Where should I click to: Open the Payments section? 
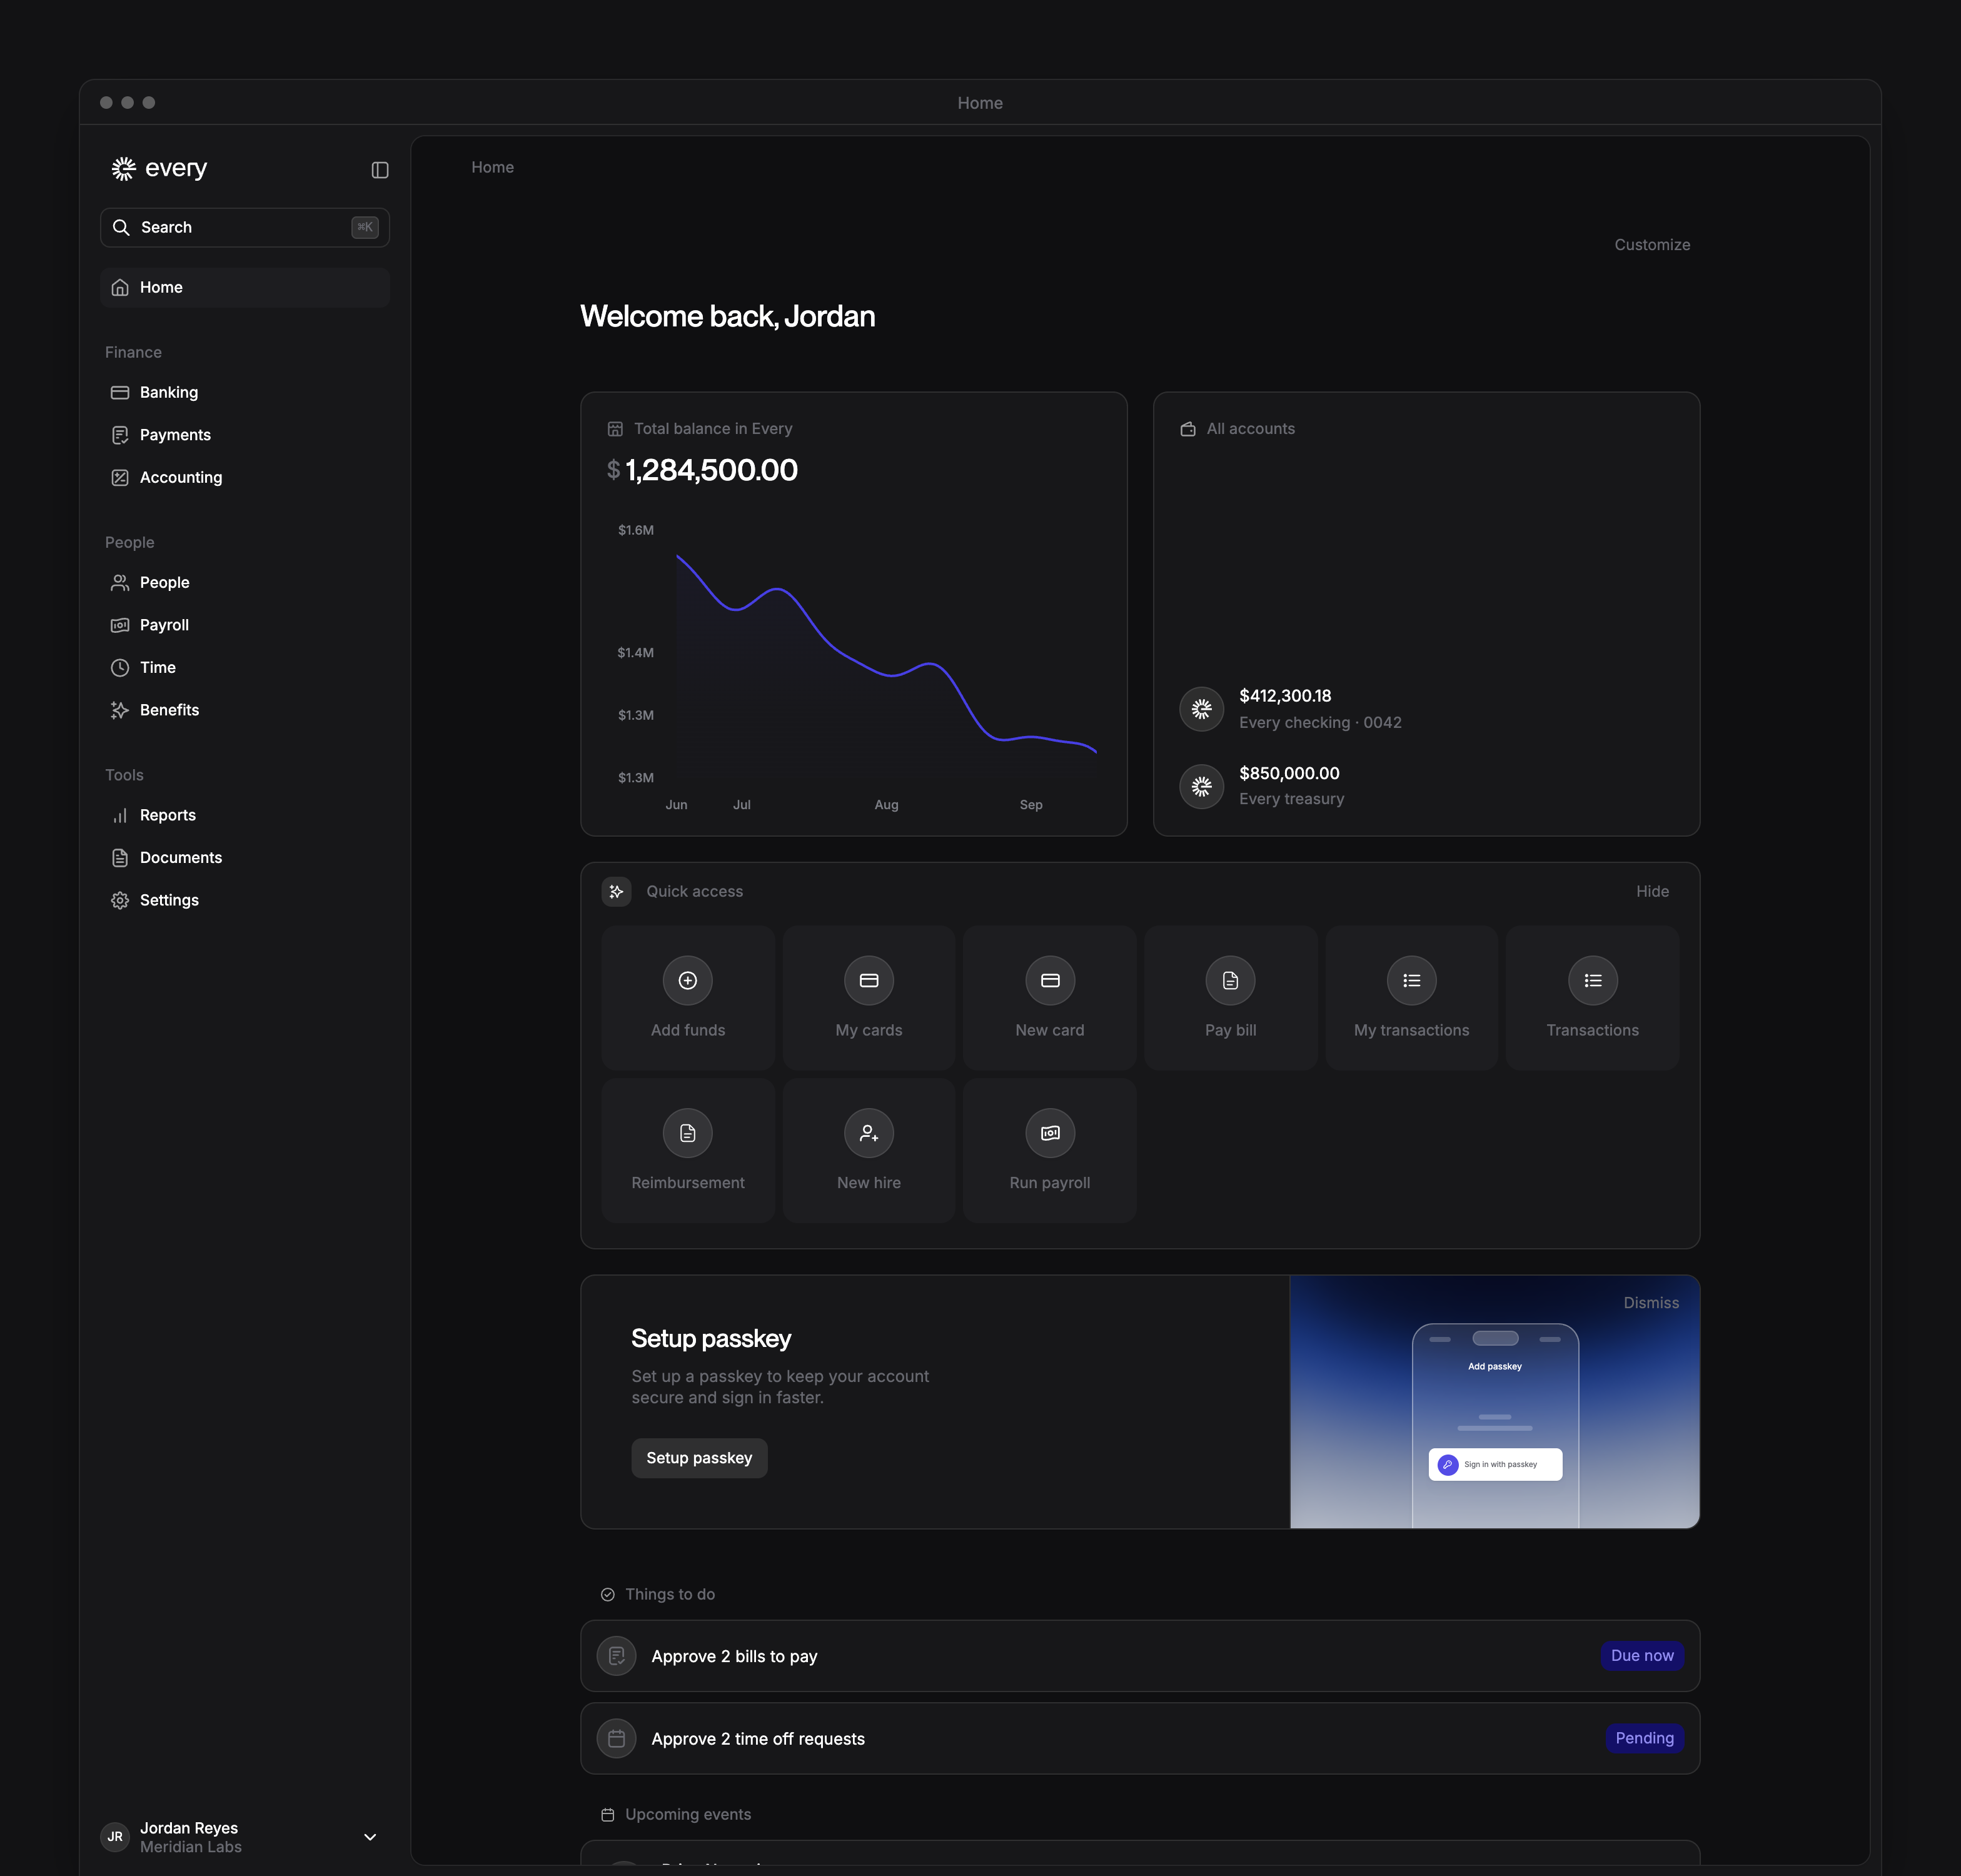[x=245, y=435]
